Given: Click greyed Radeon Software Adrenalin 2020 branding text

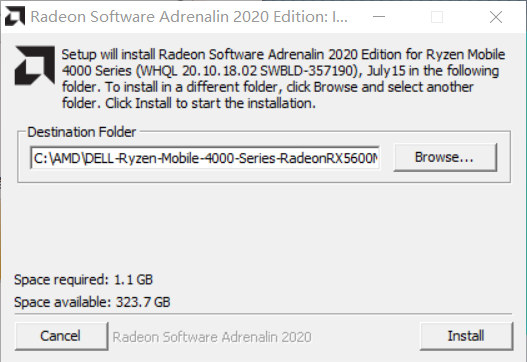Looking at the screenshot, I should [212, 337].
